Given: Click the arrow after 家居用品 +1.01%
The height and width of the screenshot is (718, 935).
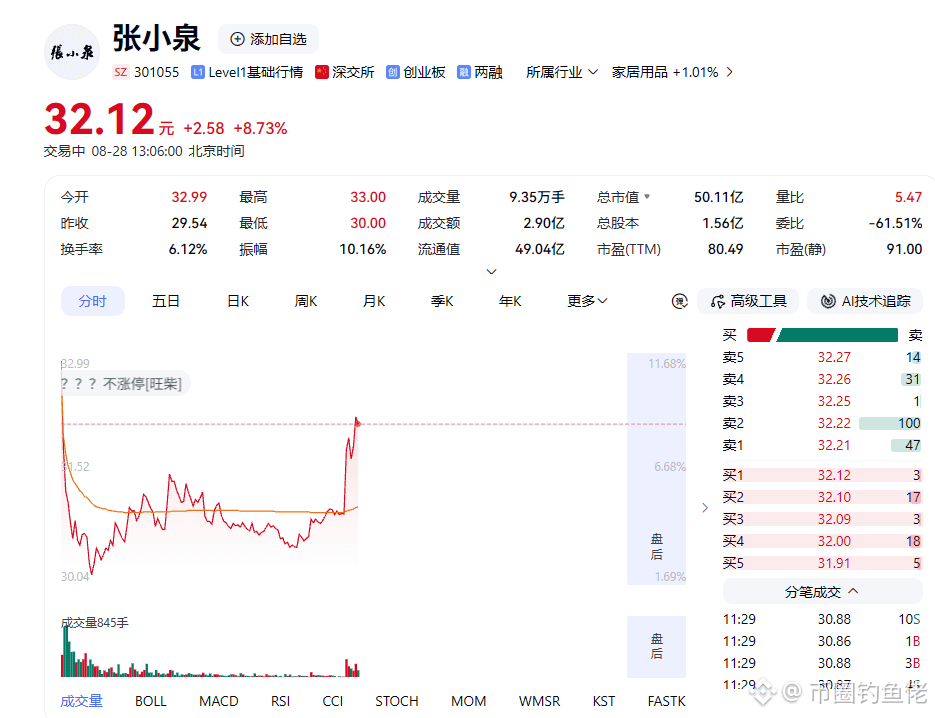Looking at the screenshot, I should tap(729, 72).
